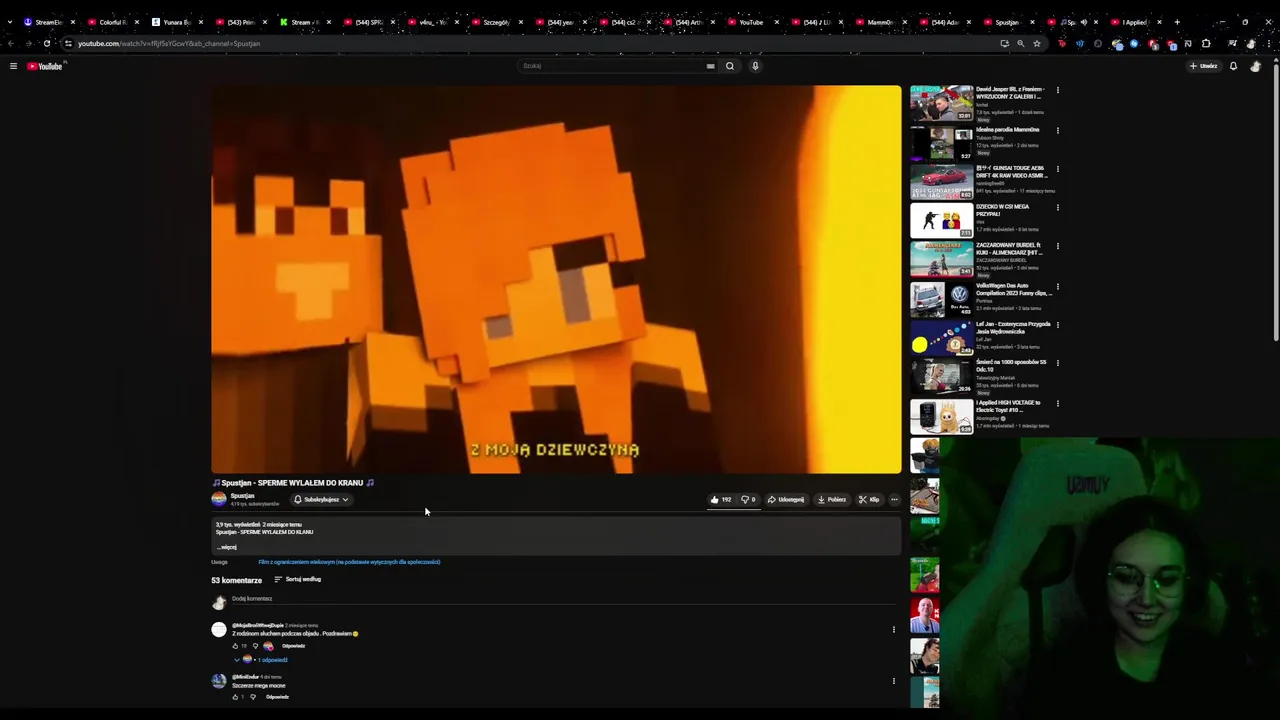
Task: Open the on-screen keyboard icon in search
Action: click(710, 66)
